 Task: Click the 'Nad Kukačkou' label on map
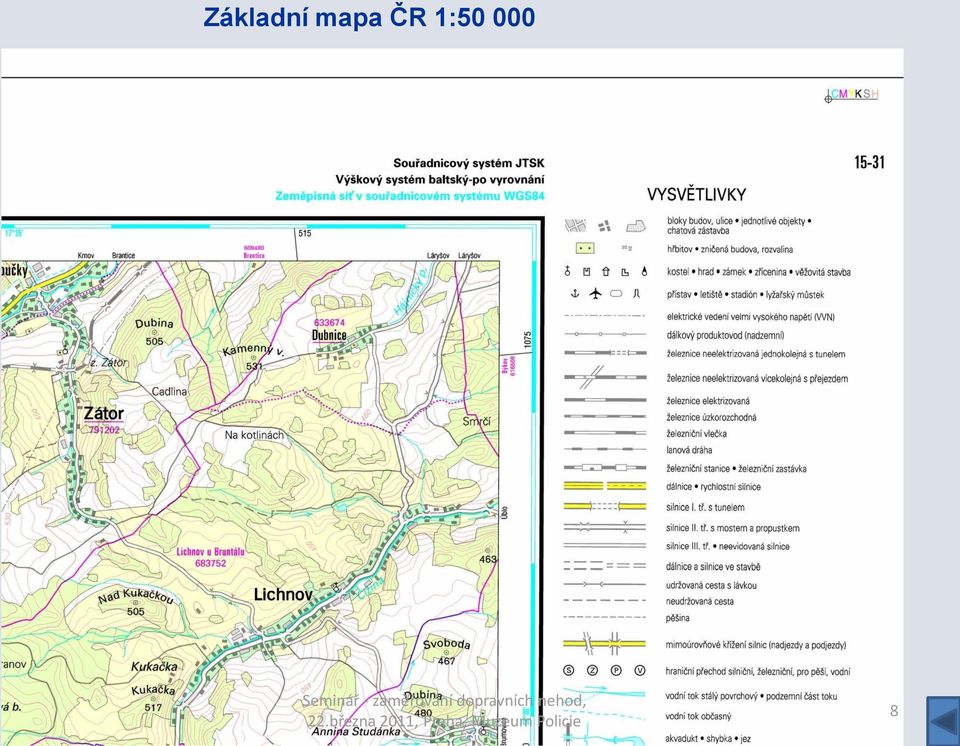[x=136, y=596]
